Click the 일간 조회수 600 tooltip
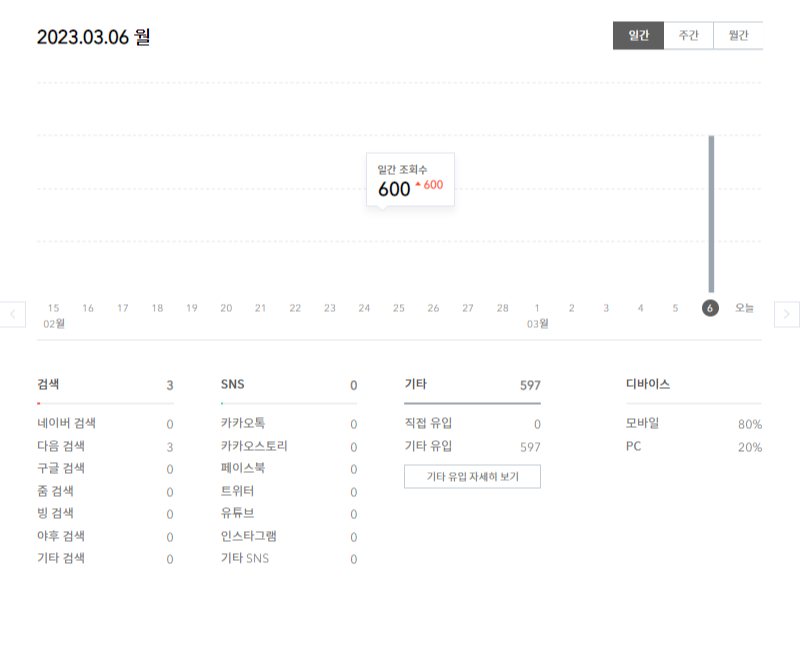The width and height of the screenshot is (805, 647). click(410, 180)
